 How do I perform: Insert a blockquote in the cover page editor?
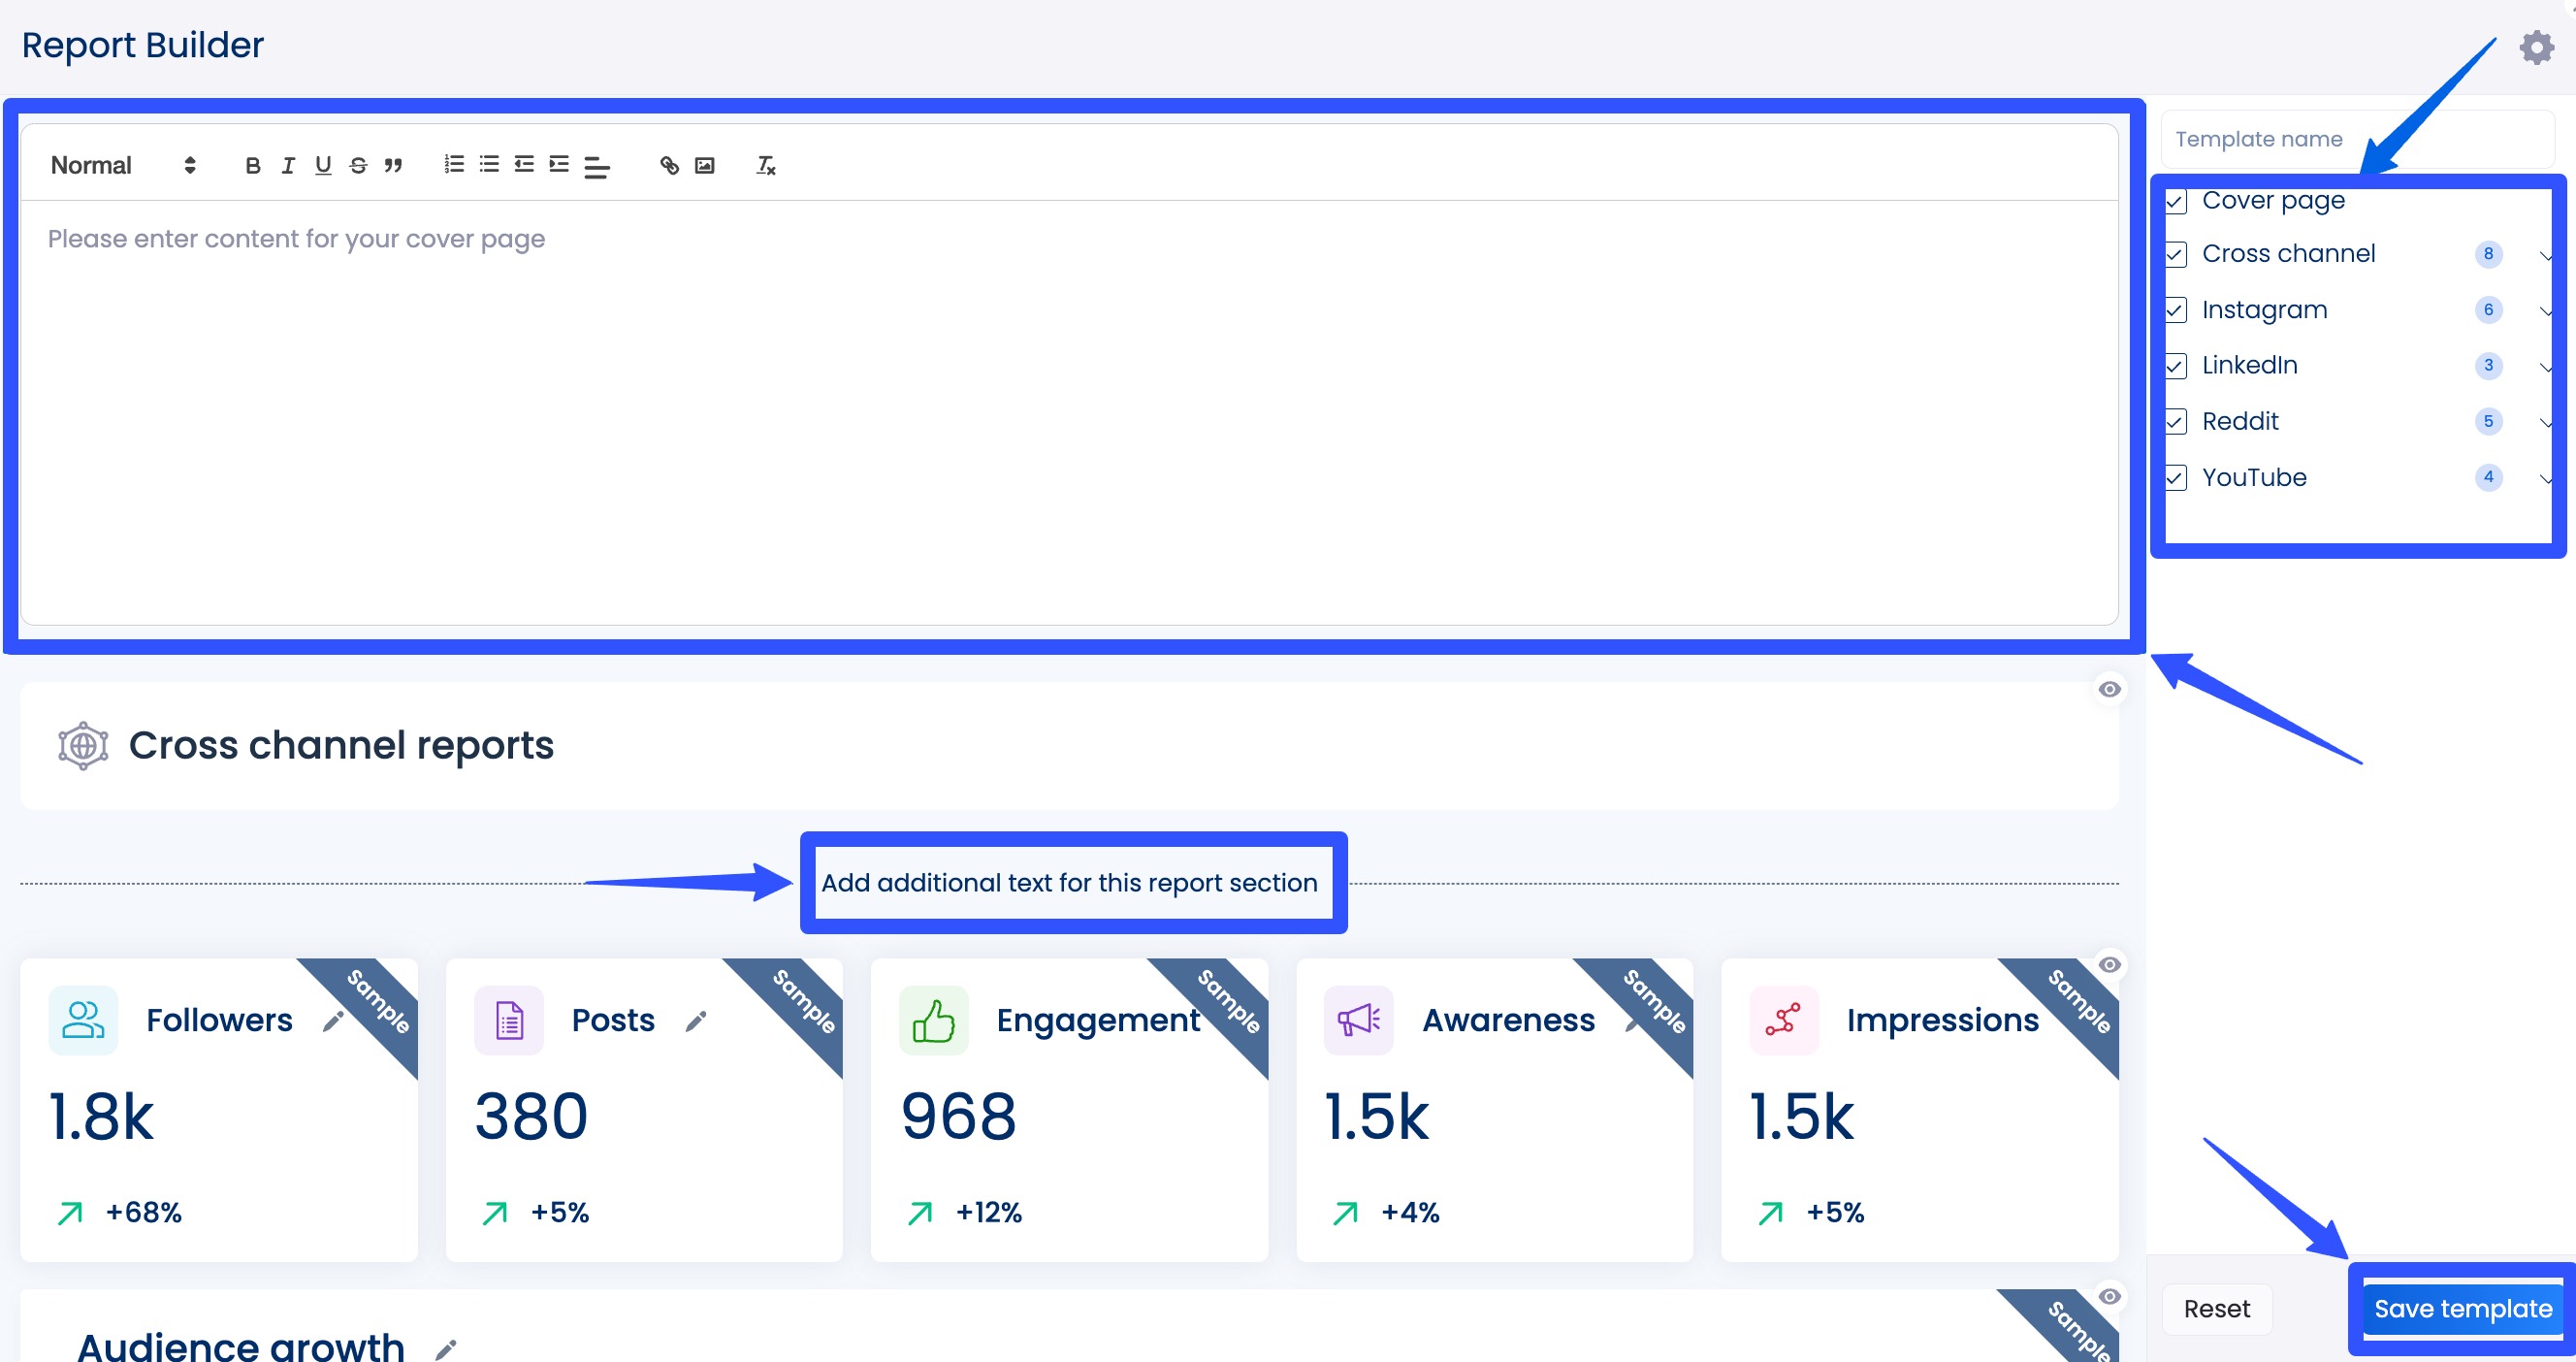coord(393,165)
